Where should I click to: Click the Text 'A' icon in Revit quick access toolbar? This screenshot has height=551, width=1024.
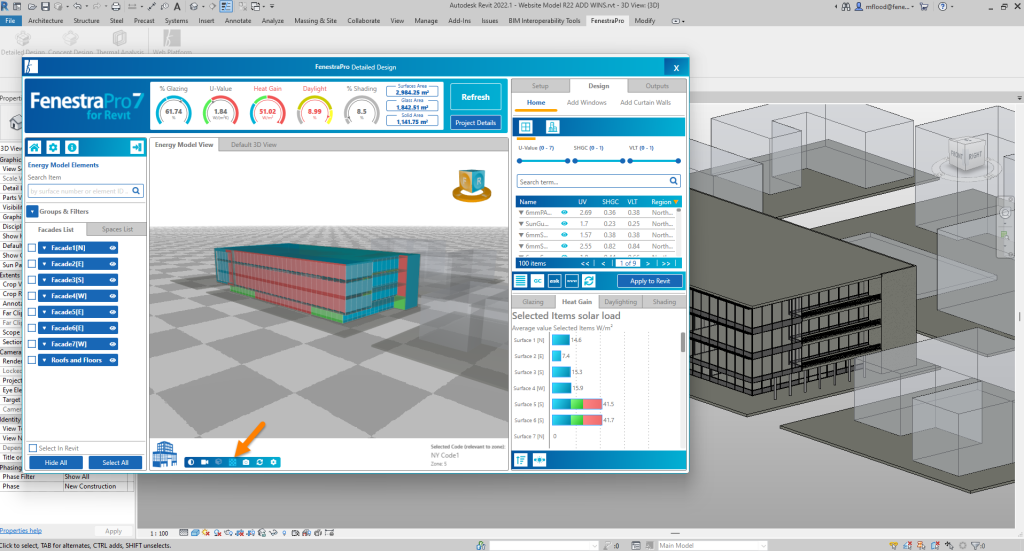[177, 7]
